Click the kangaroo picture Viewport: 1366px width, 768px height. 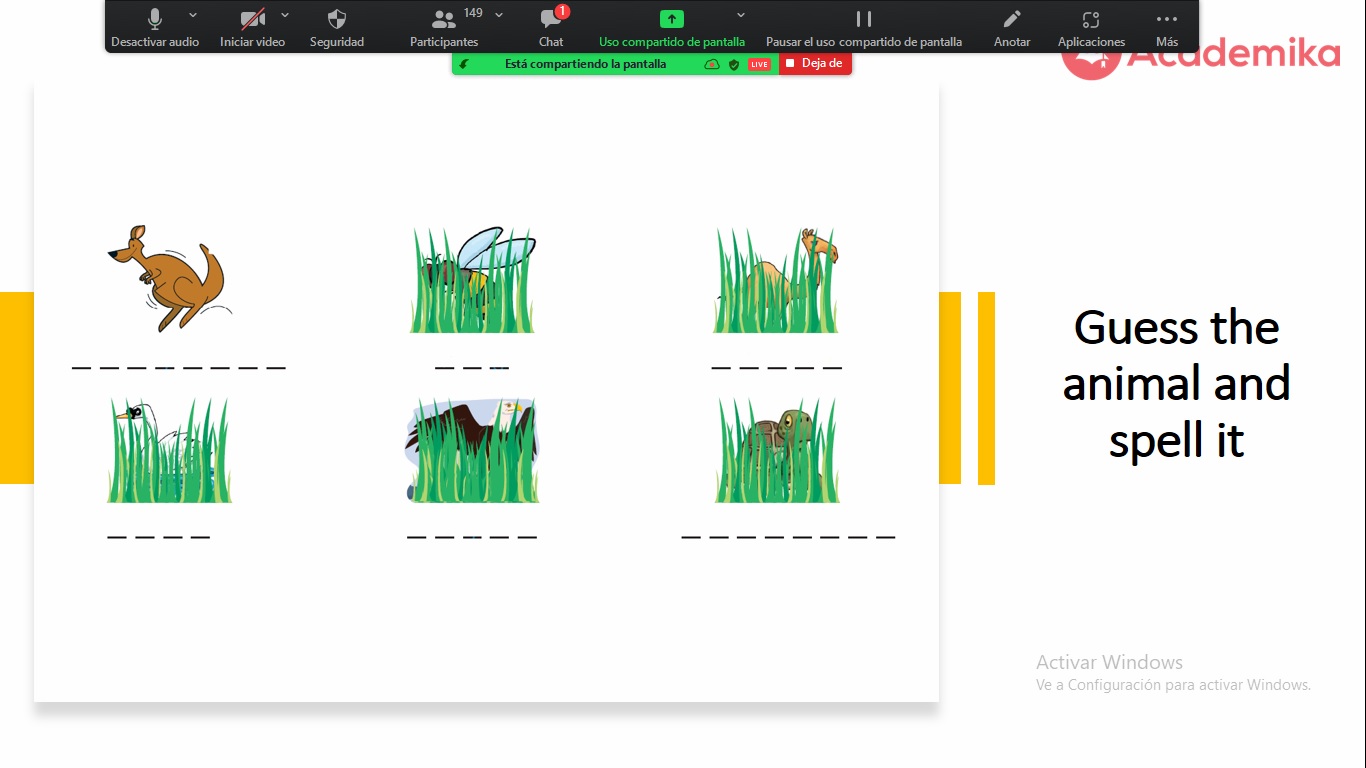(169, 277)
